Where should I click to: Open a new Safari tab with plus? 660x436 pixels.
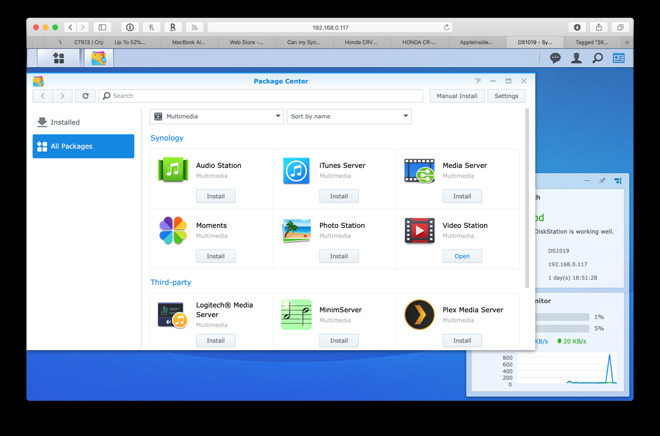coord(627,42)
